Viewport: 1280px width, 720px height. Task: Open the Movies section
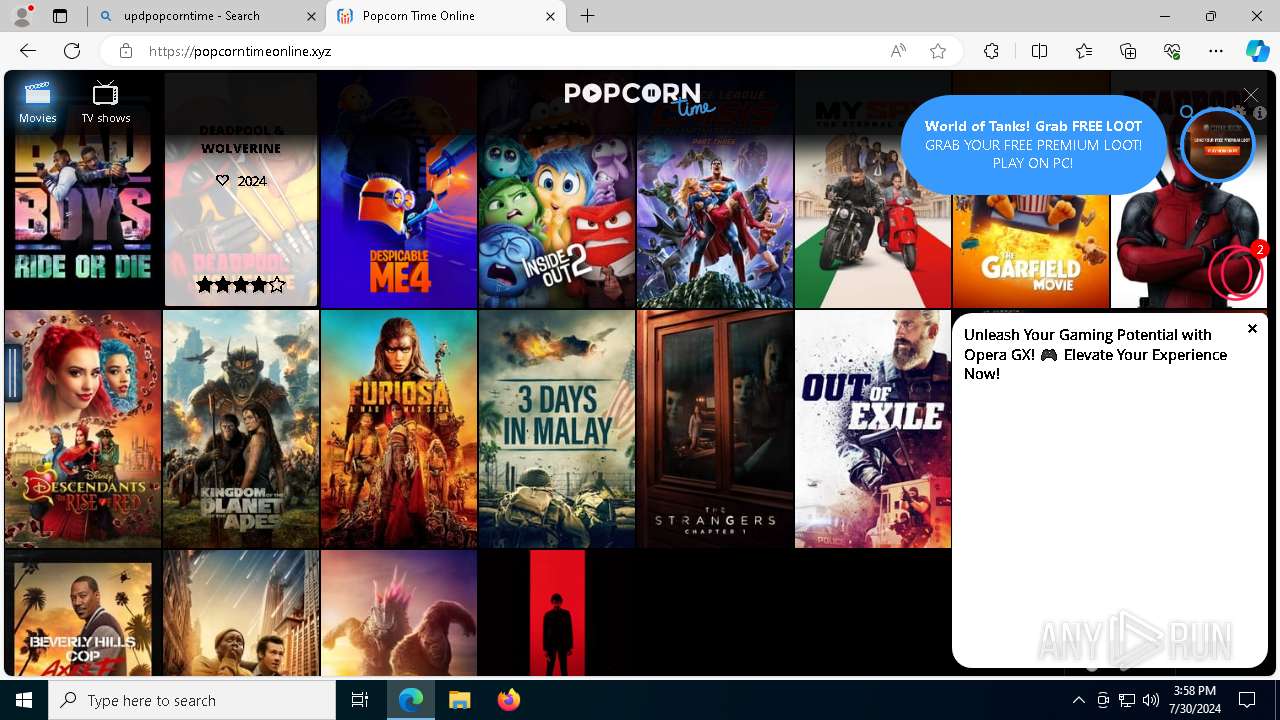38,103
